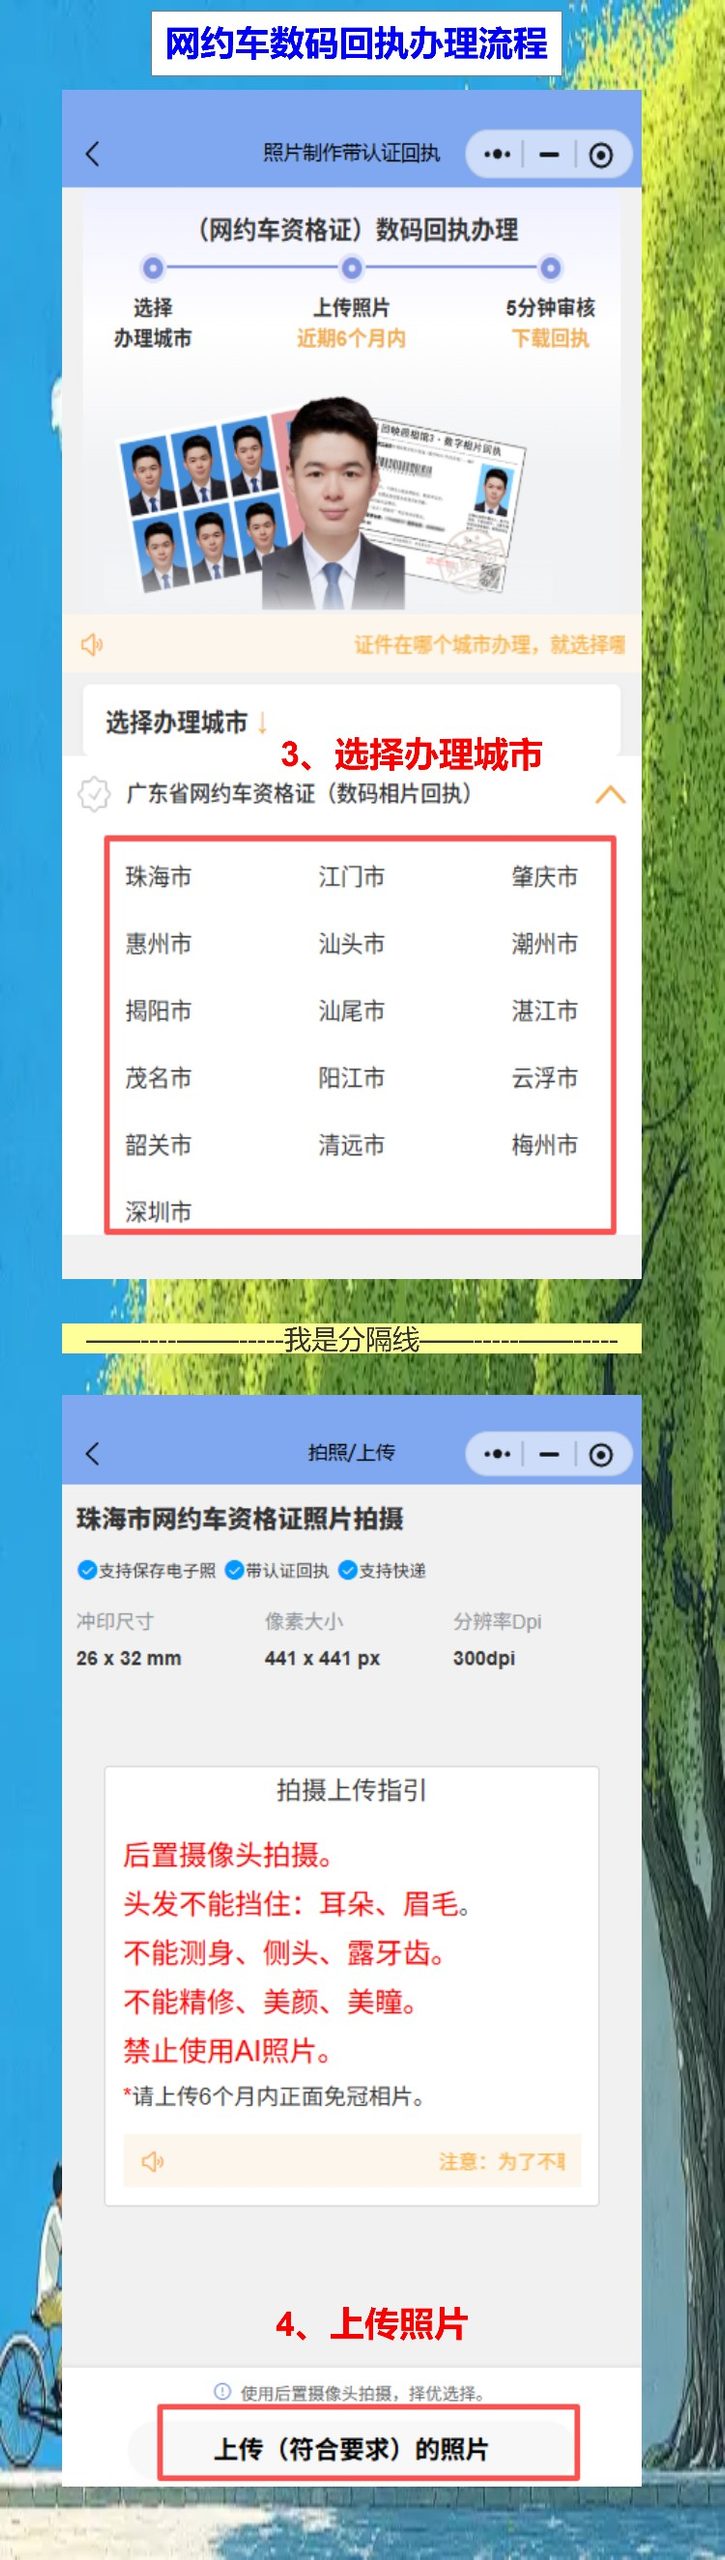Click 选择办理城市 heading with arrow
725x2560 pixels.
click(187, 722)
